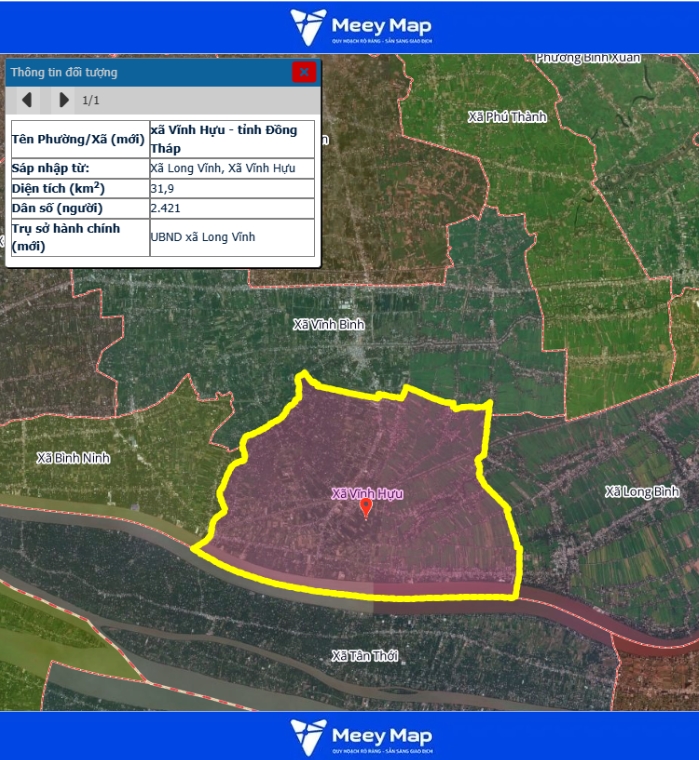Click the Xã Long Bình region label
Screen dimensions: 699x760
[x=642, y=491]
